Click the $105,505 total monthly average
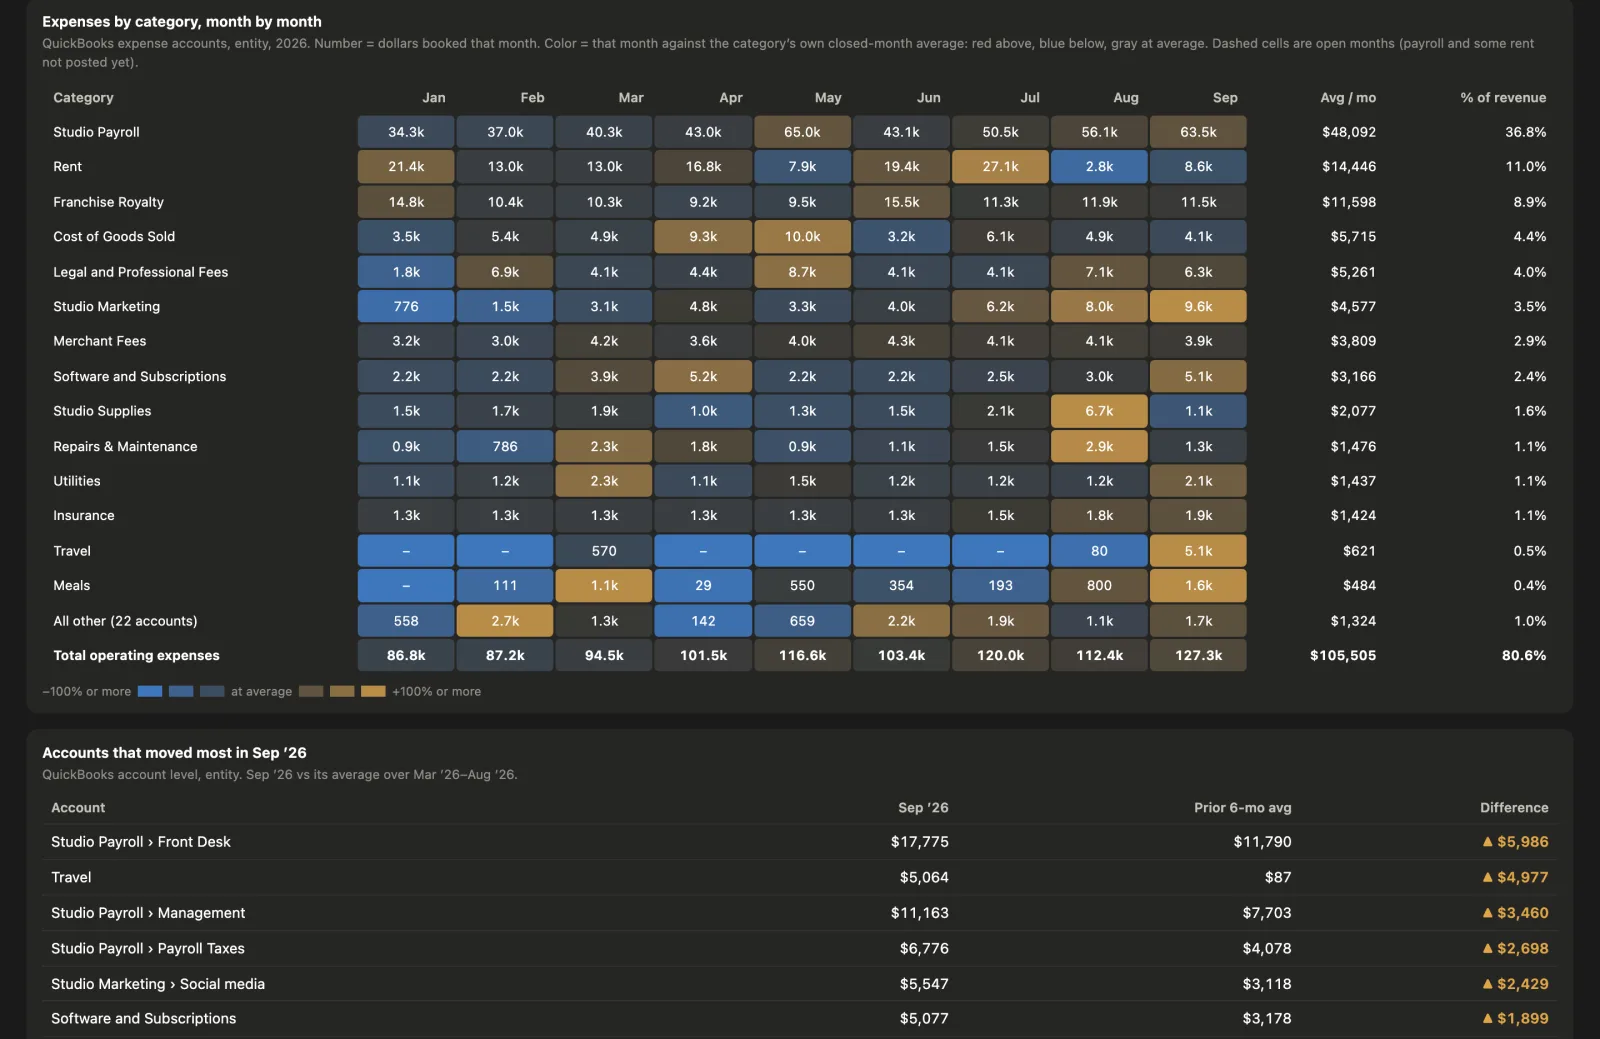Screen dimensions: 1600x1039 tap(1343, 656)
